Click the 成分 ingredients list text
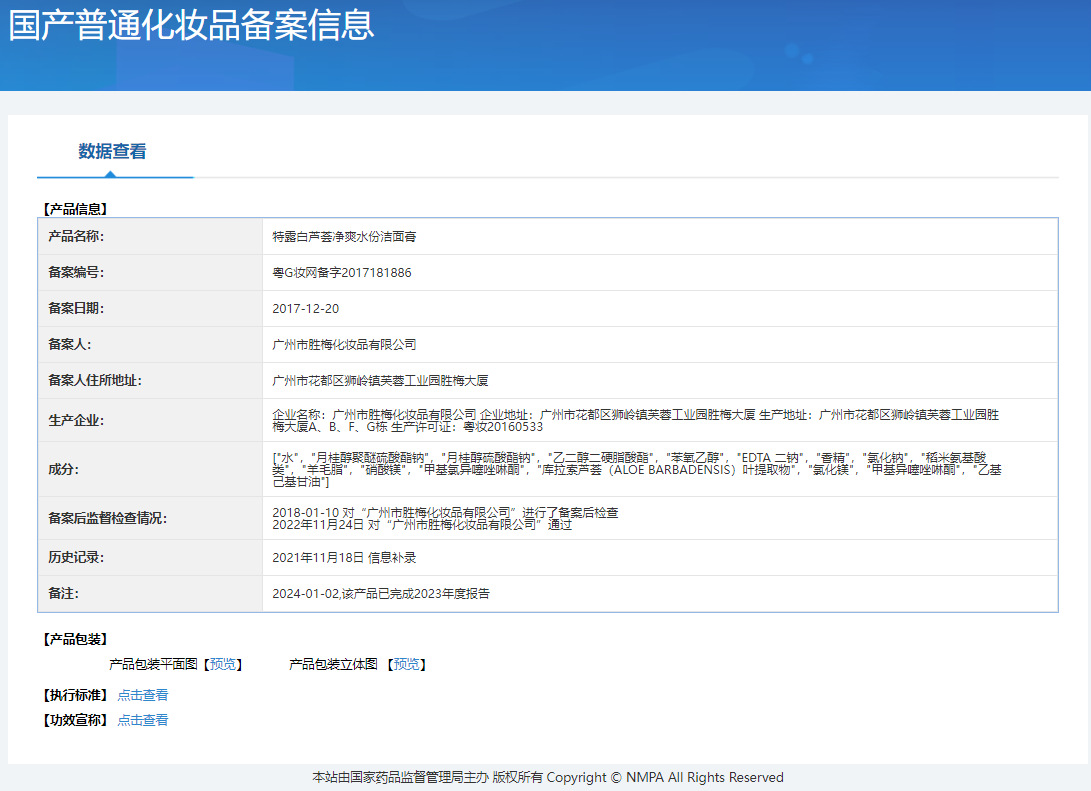 (637, 470)
